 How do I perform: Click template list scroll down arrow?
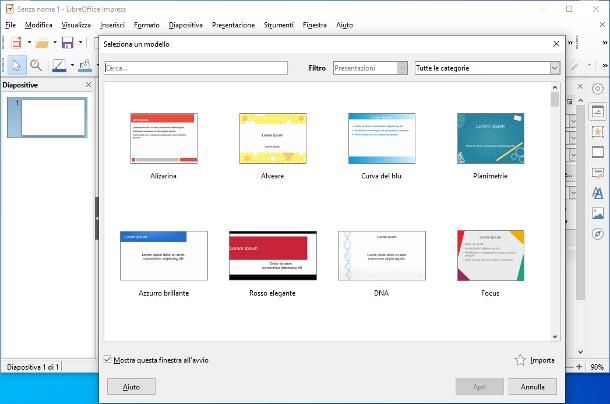tap(555, 337)
